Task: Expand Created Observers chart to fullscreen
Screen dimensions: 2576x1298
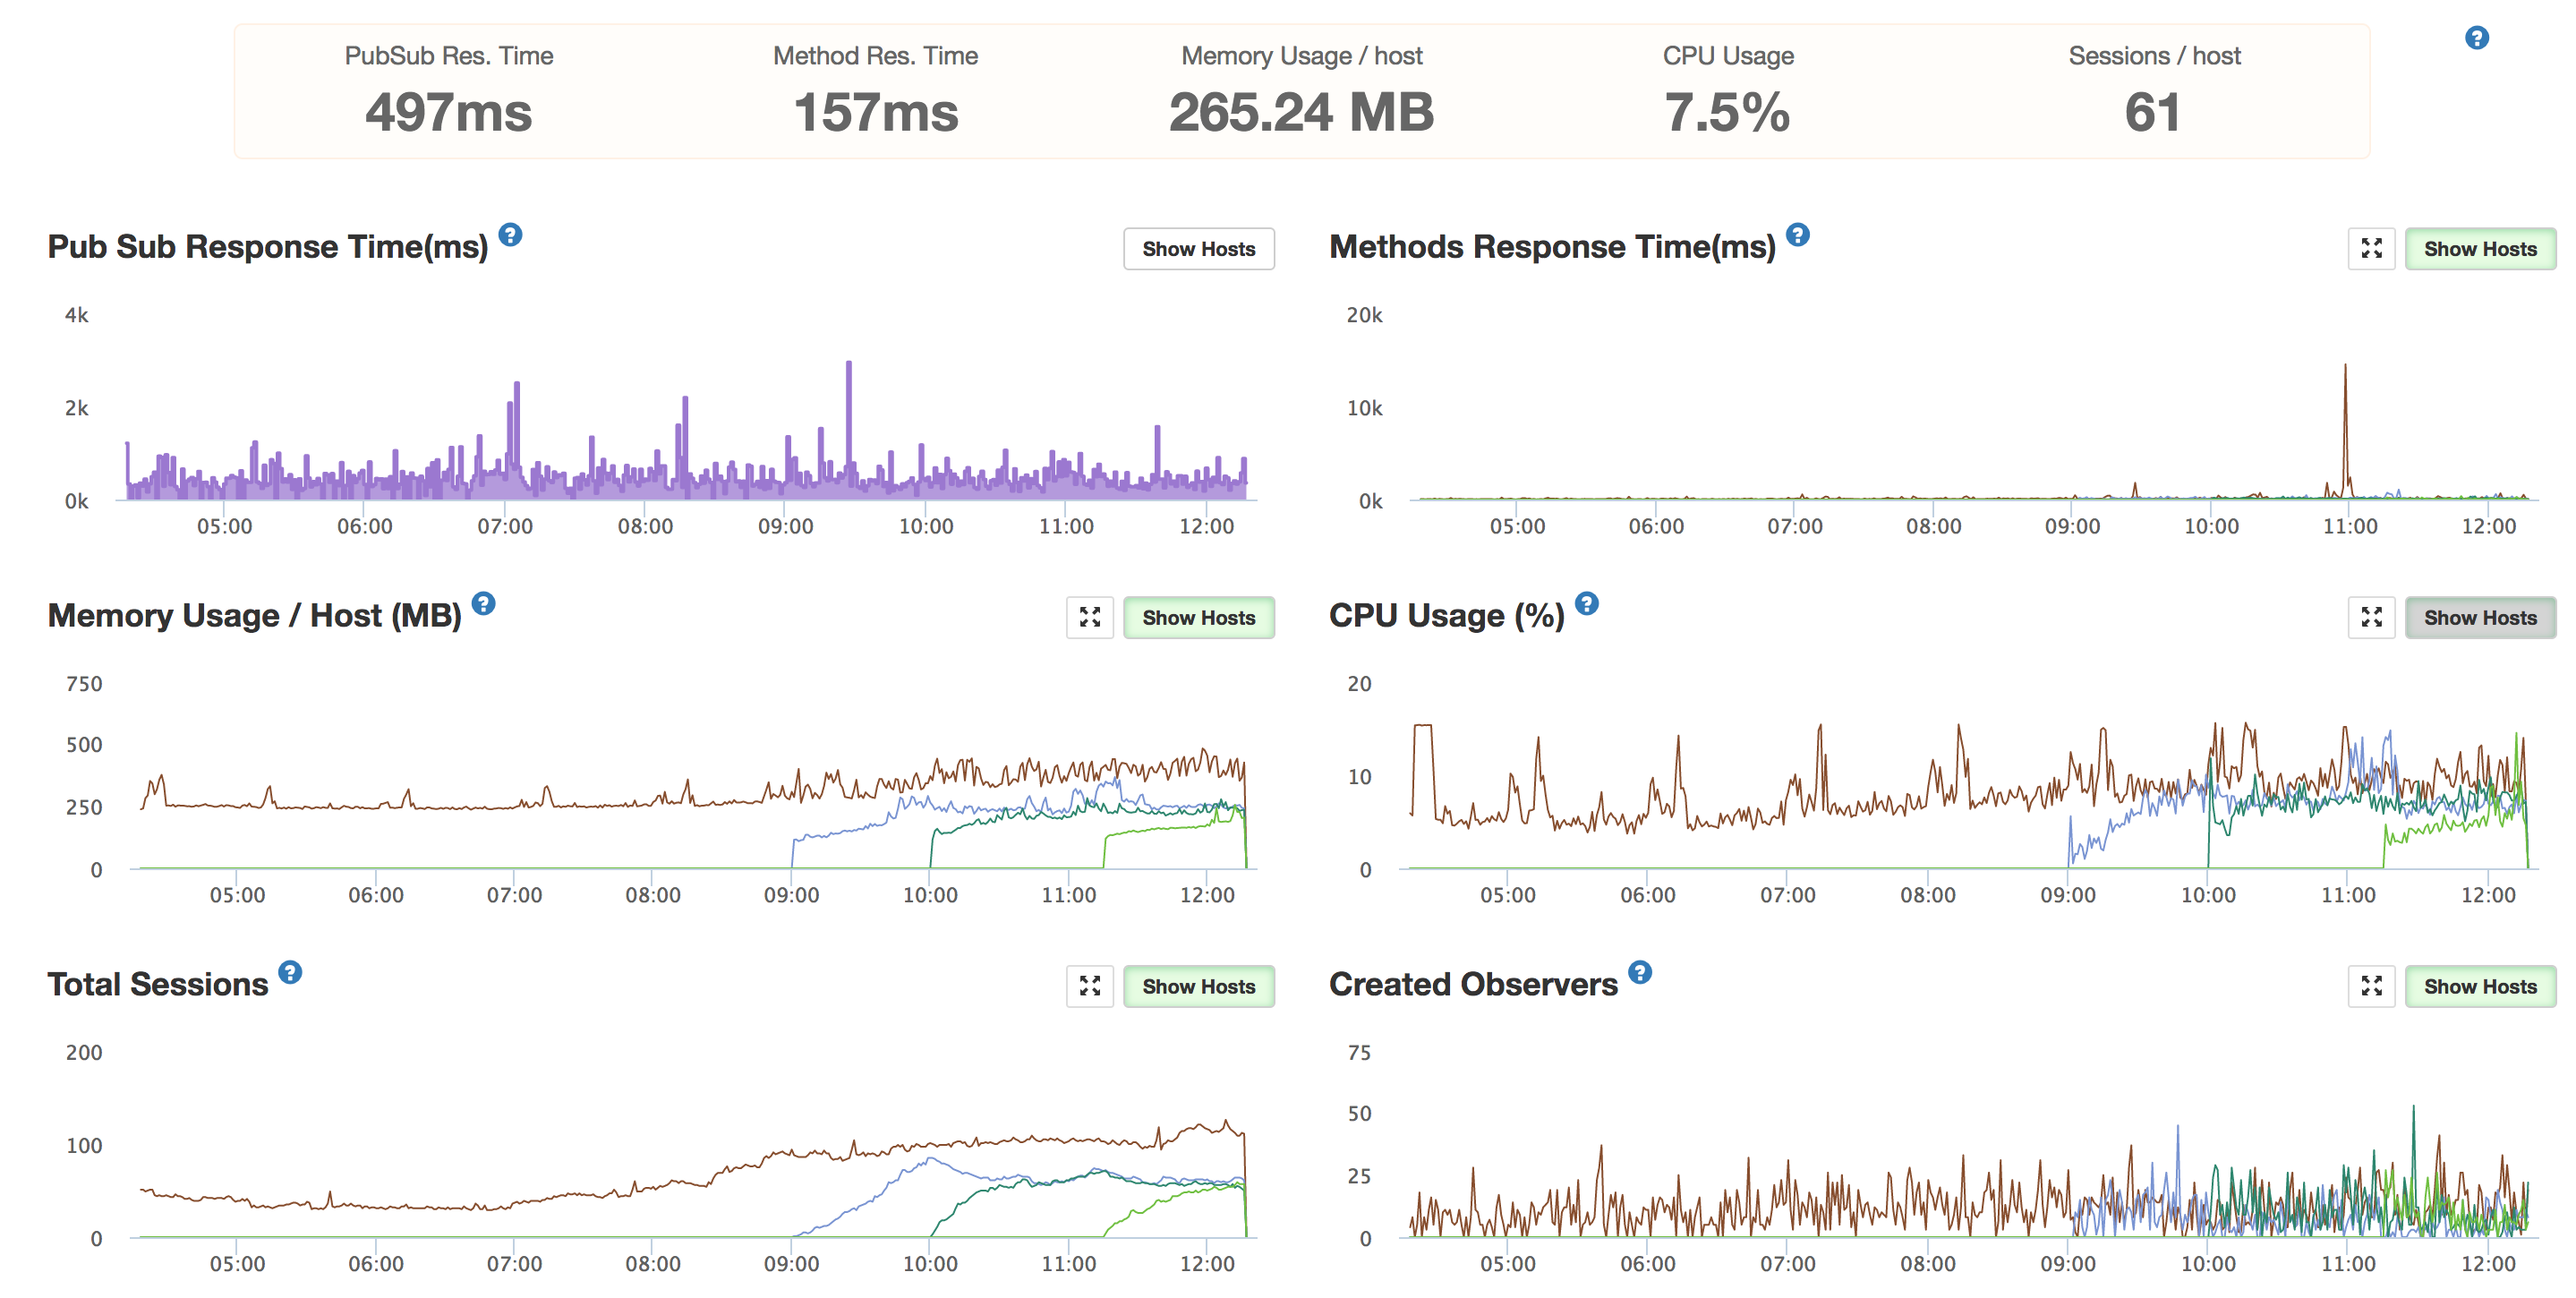Action: (2371, 987)
